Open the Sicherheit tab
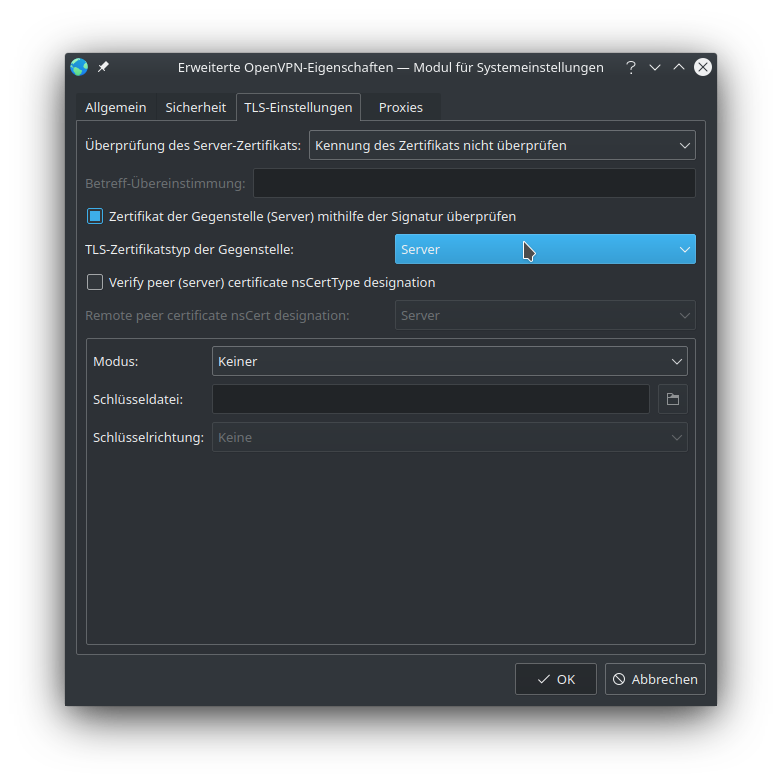The height and width of the screenshot is (783, 782). point(195,107)
